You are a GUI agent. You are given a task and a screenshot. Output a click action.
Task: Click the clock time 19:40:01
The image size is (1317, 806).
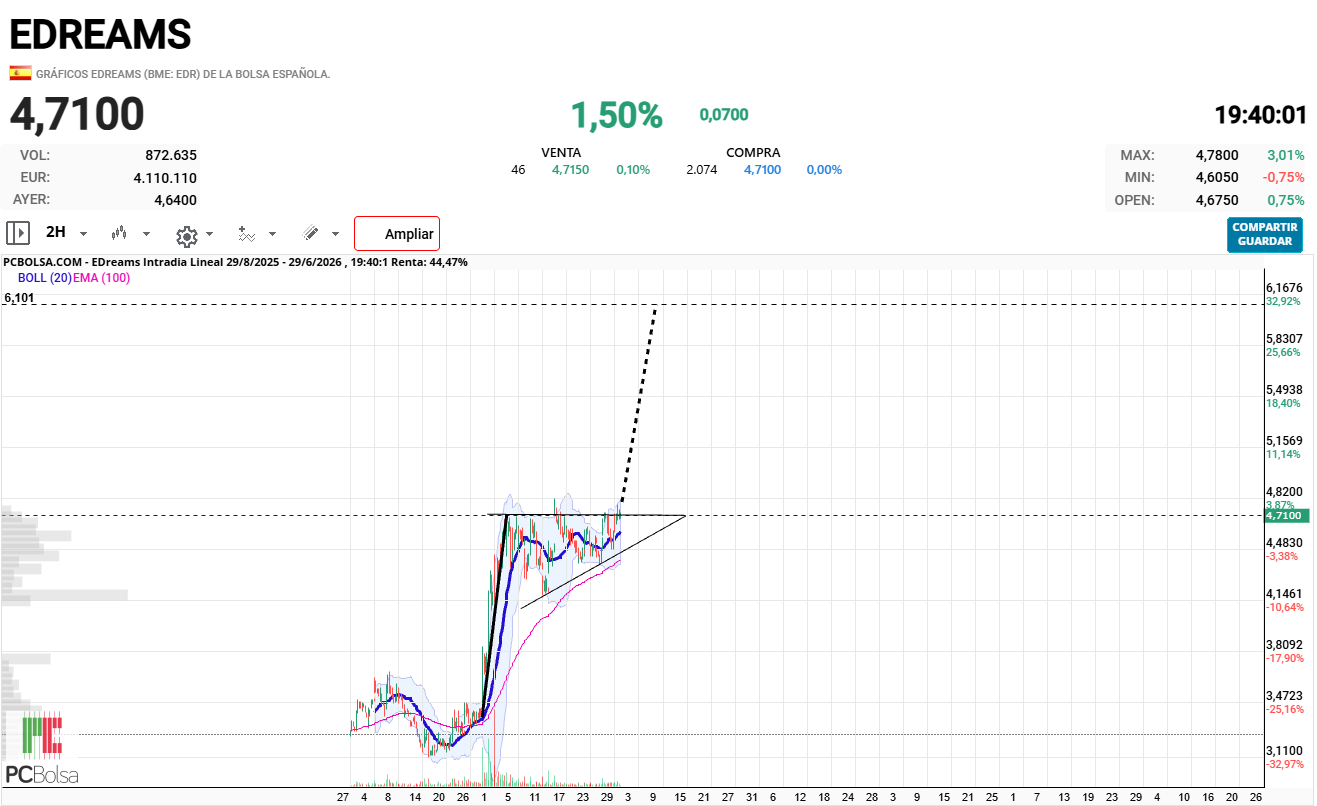(x=1260, y=114)
